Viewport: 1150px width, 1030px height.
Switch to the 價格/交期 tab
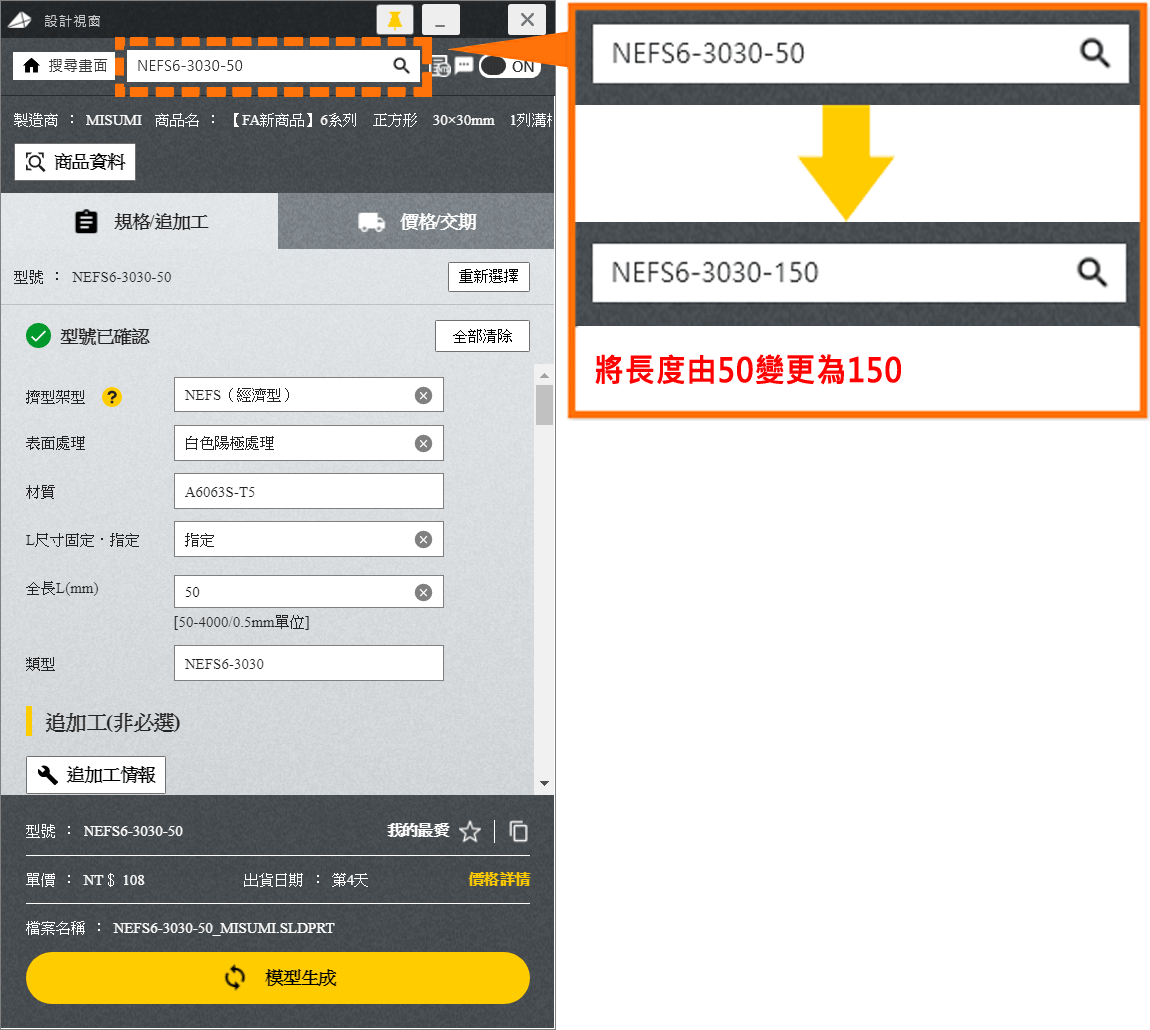pos(415,221)
